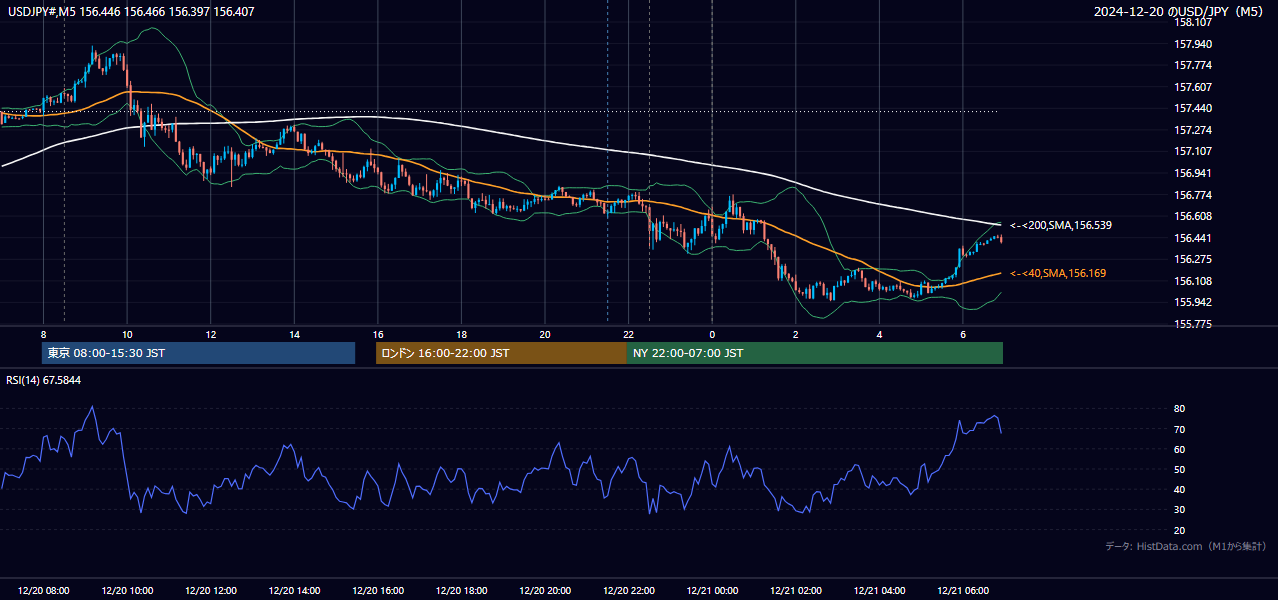Click hour tick '4' under the price chart
Image resolution: width=1278 pixels, height=600 pixels.
879,334
